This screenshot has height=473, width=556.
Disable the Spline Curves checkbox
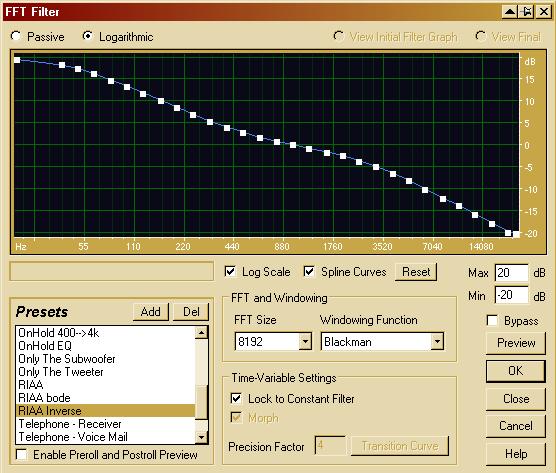point(309,272)
